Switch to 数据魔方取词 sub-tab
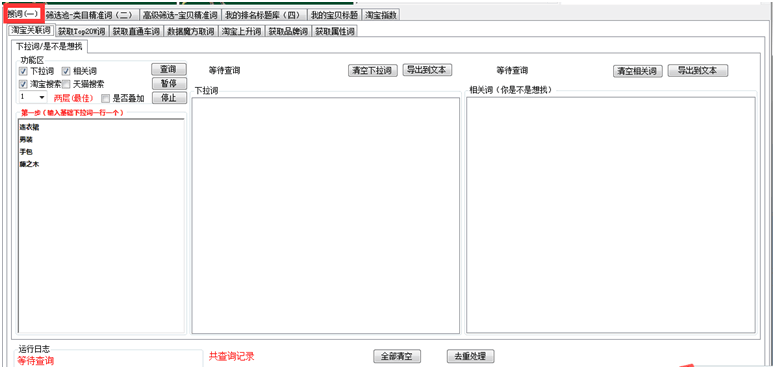 click(191, 32)
